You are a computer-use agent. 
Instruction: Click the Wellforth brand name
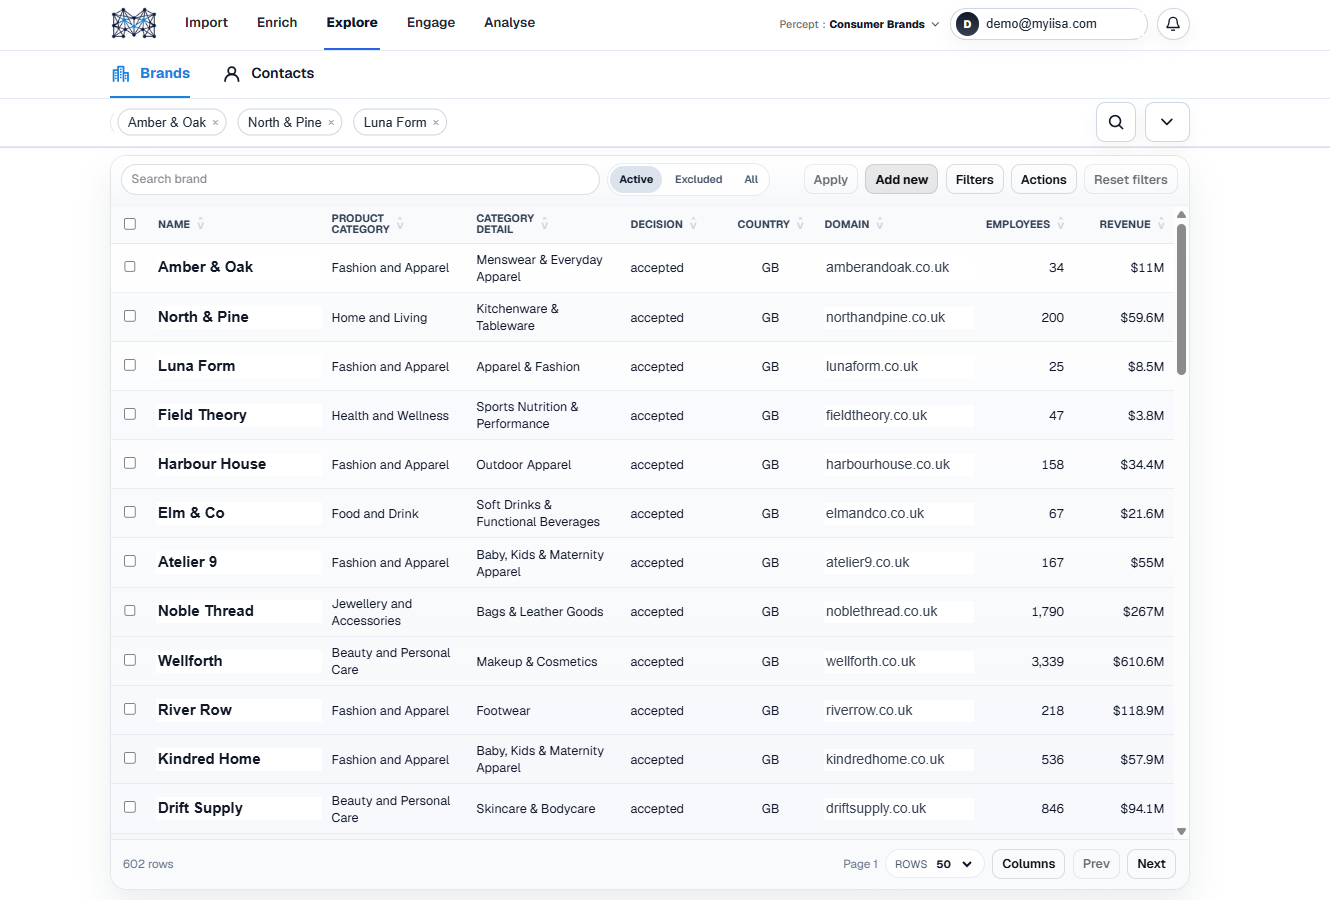[190, 661]
